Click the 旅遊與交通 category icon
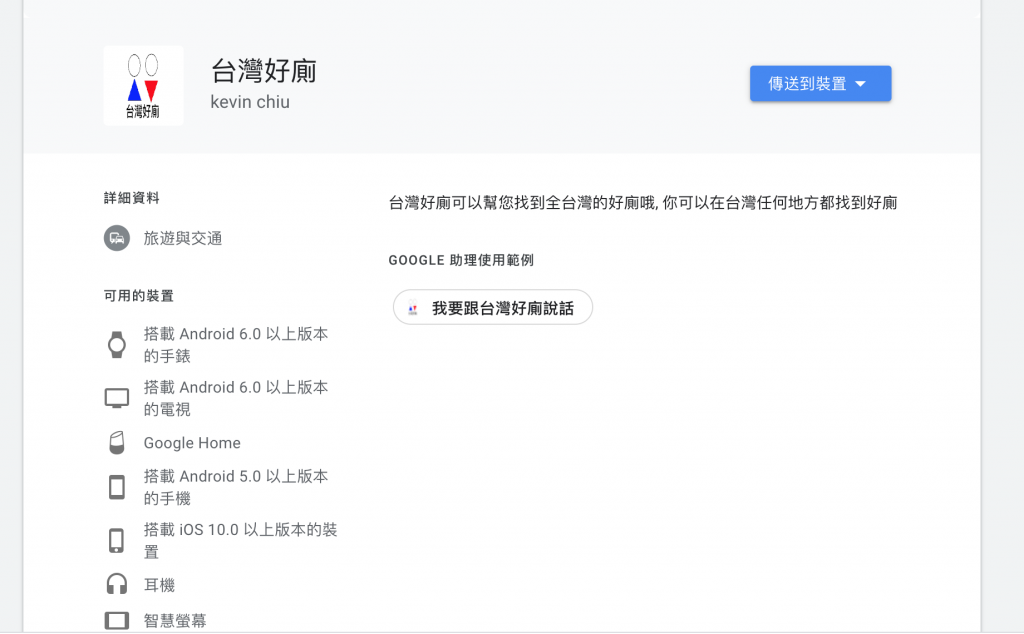The height and width of the screenshot is (634, 1024). pyautogui.click(x=117, y=238)
